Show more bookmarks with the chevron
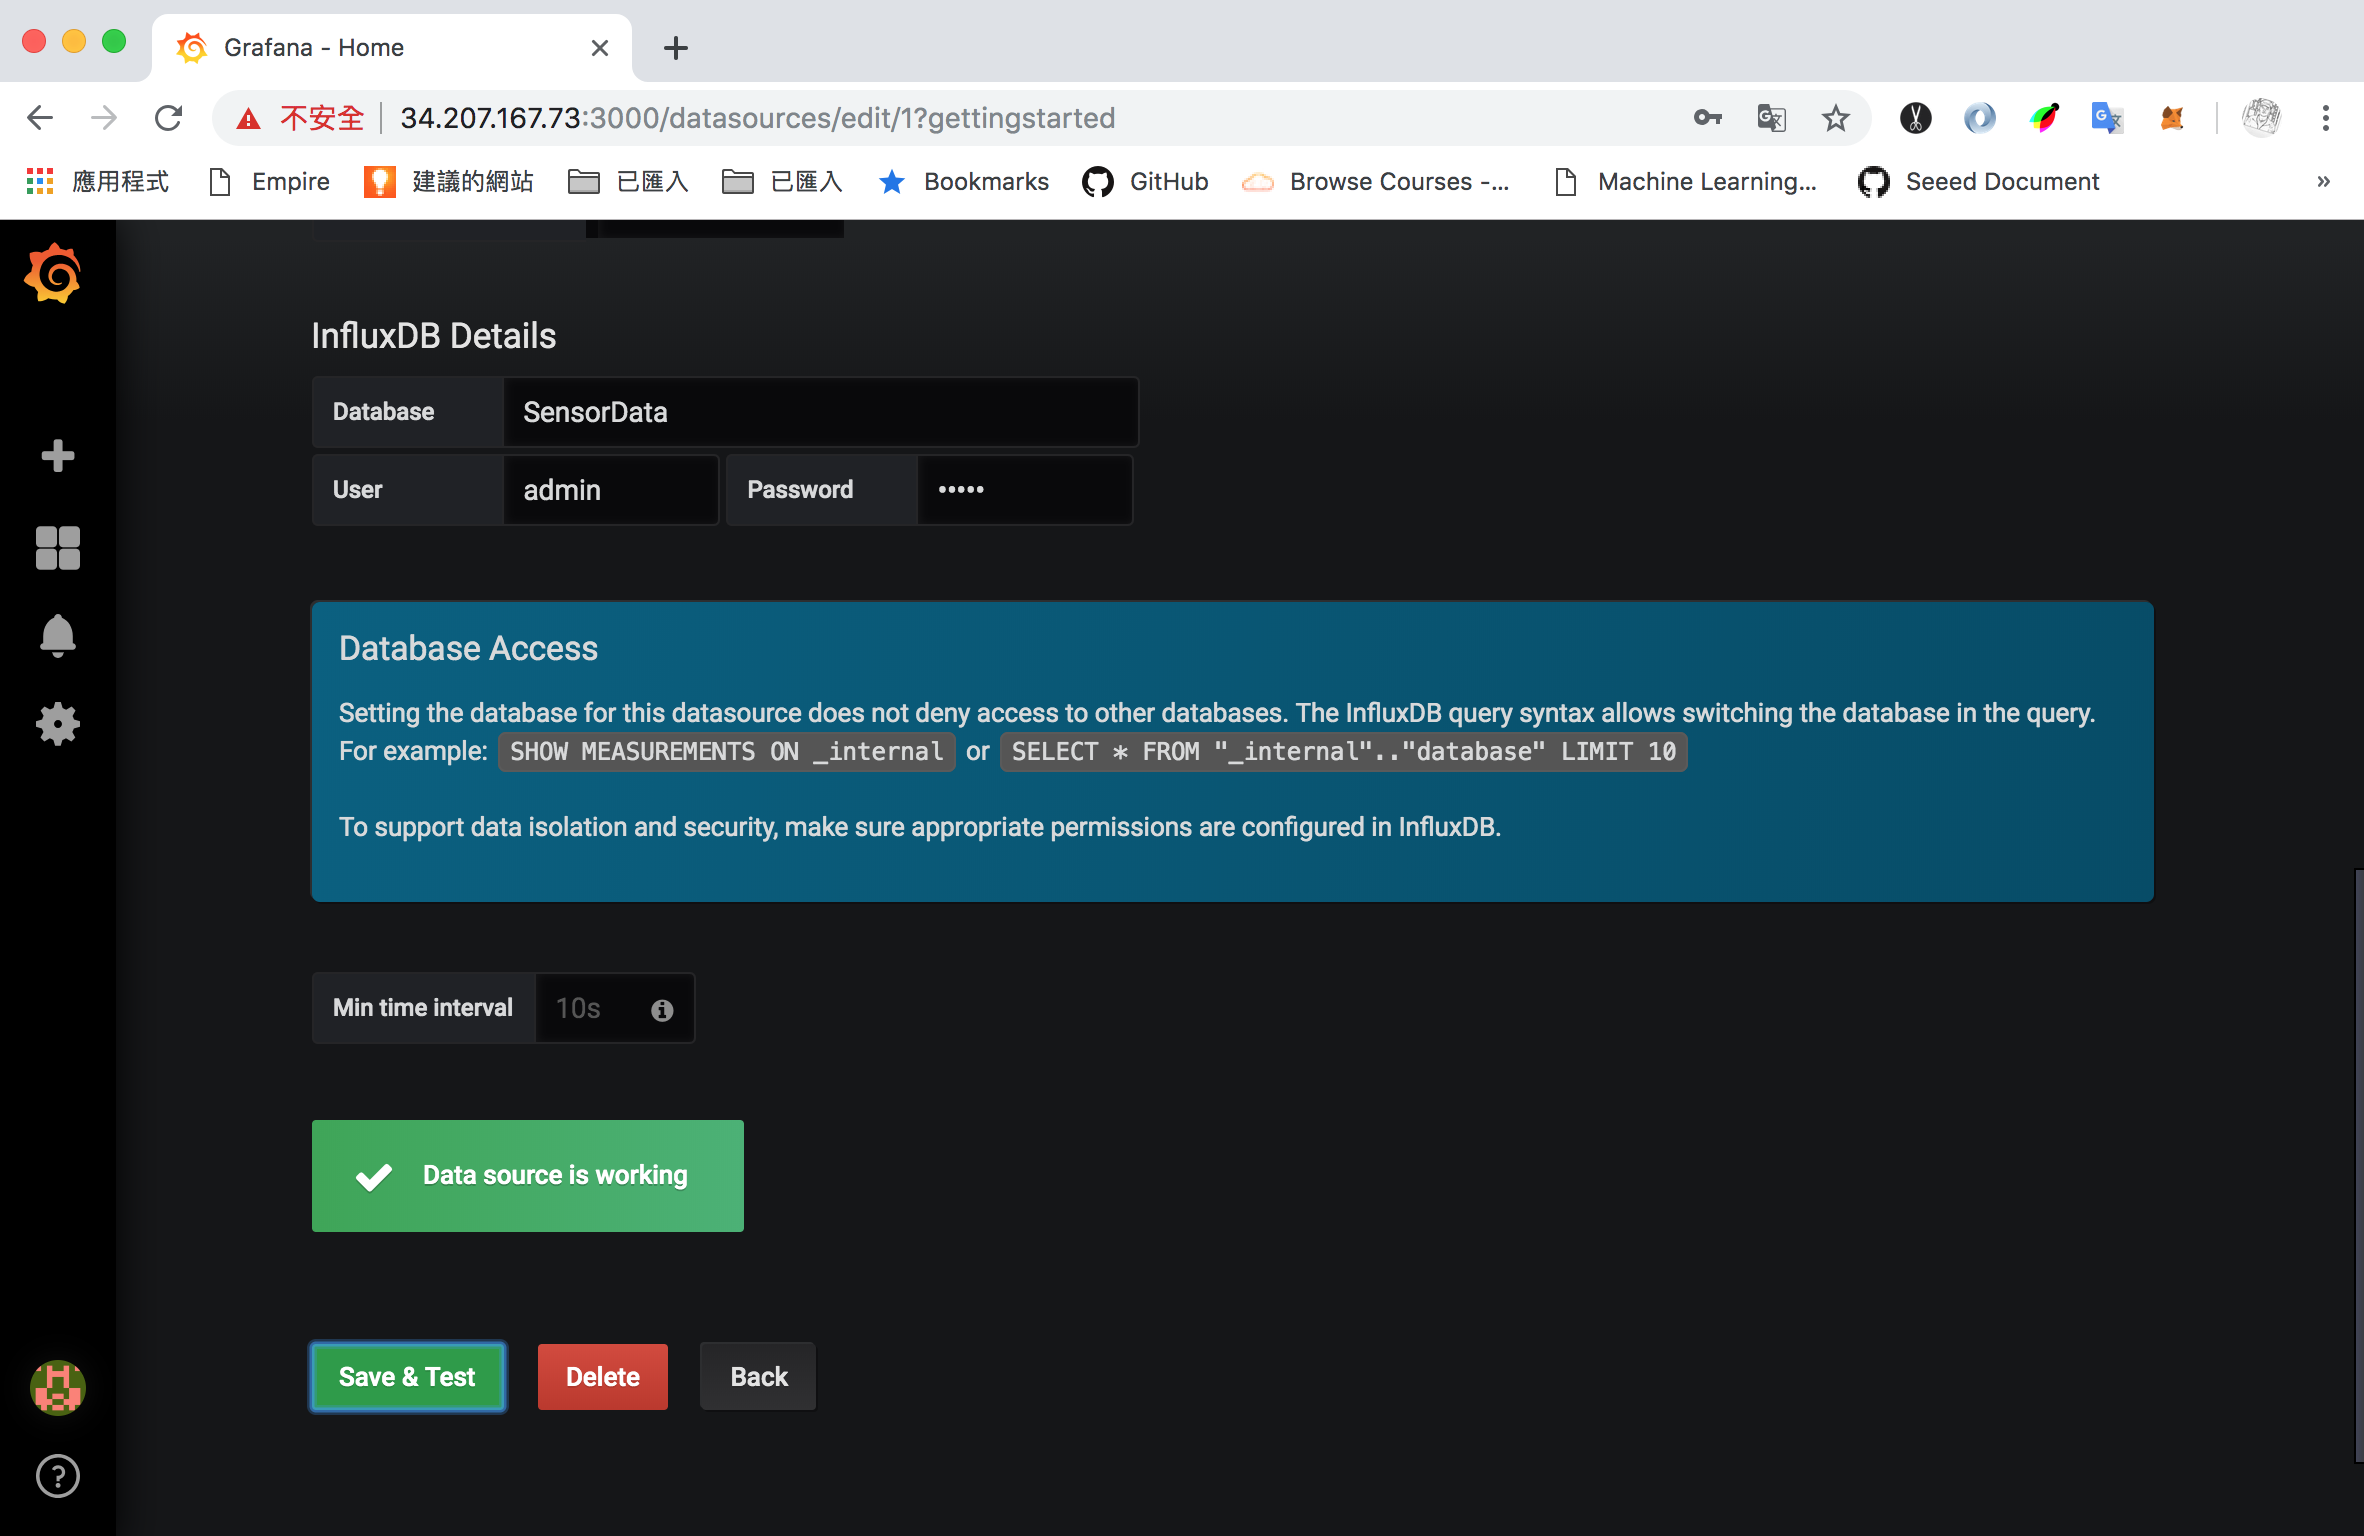 2324,181
